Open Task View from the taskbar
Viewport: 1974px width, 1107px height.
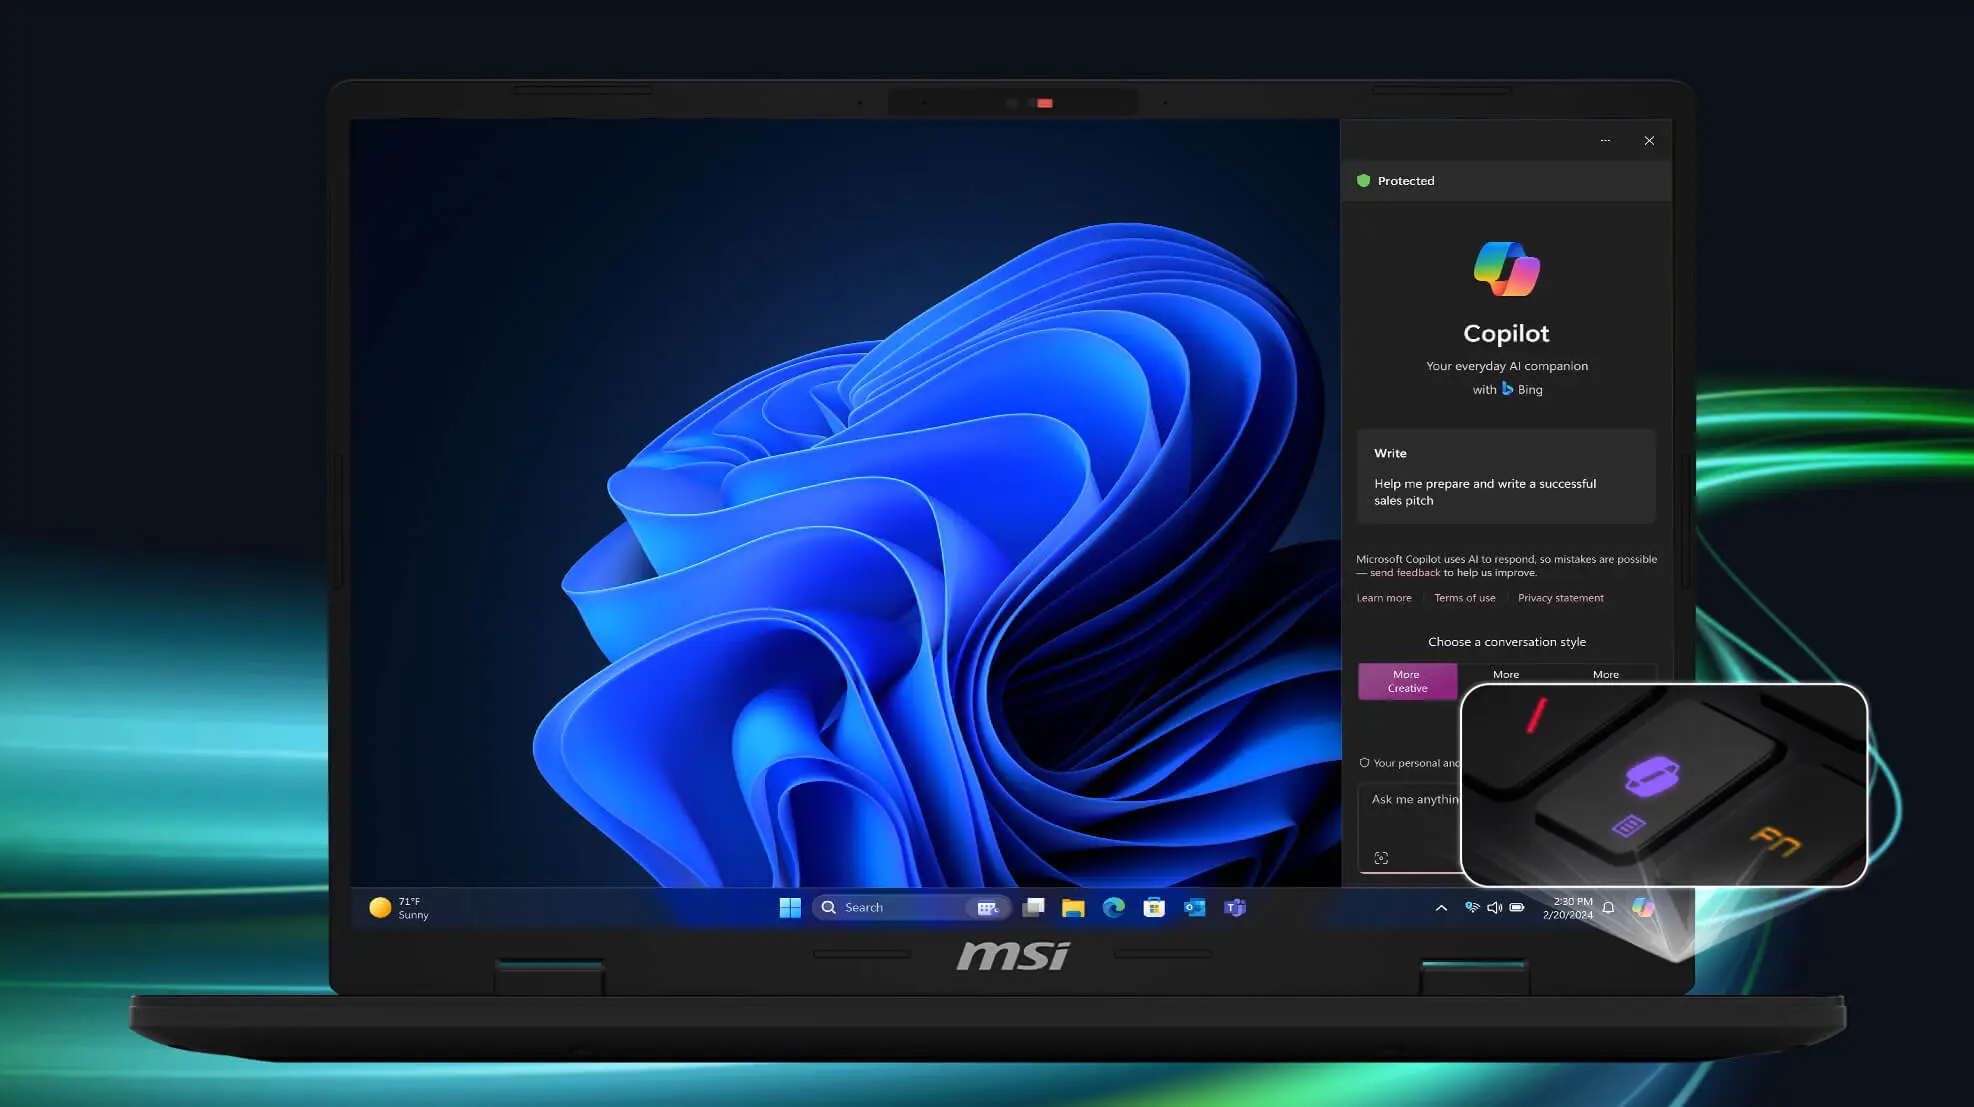1033,907
